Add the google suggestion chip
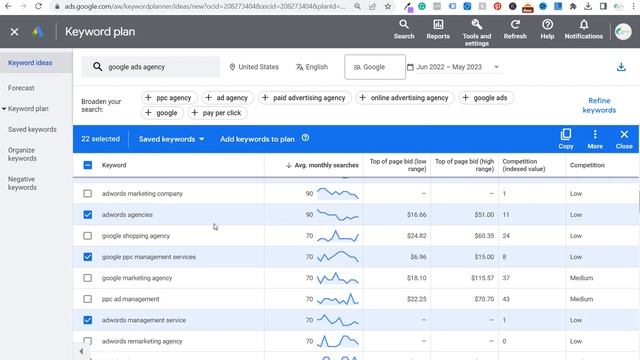Viewport: 640px width, 360px height. [x=162, y=113]
